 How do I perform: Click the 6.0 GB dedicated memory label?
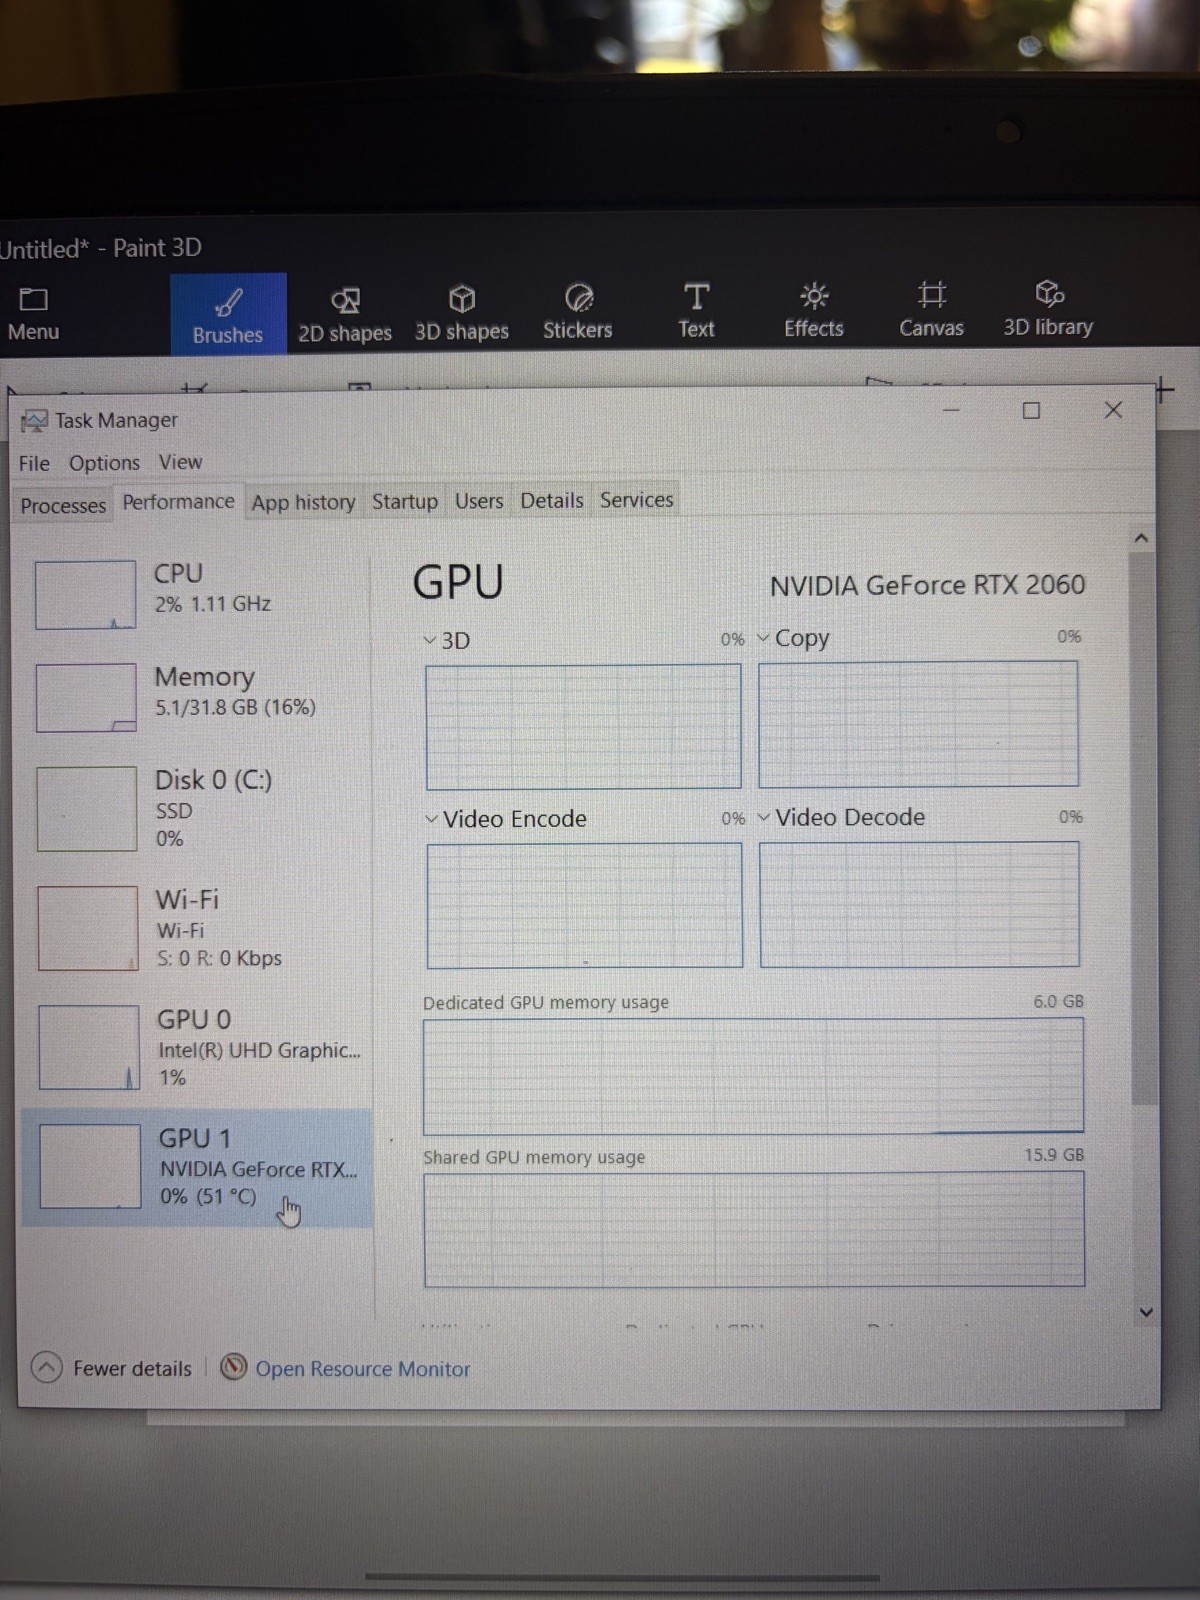click(x=1059, y=1001)
